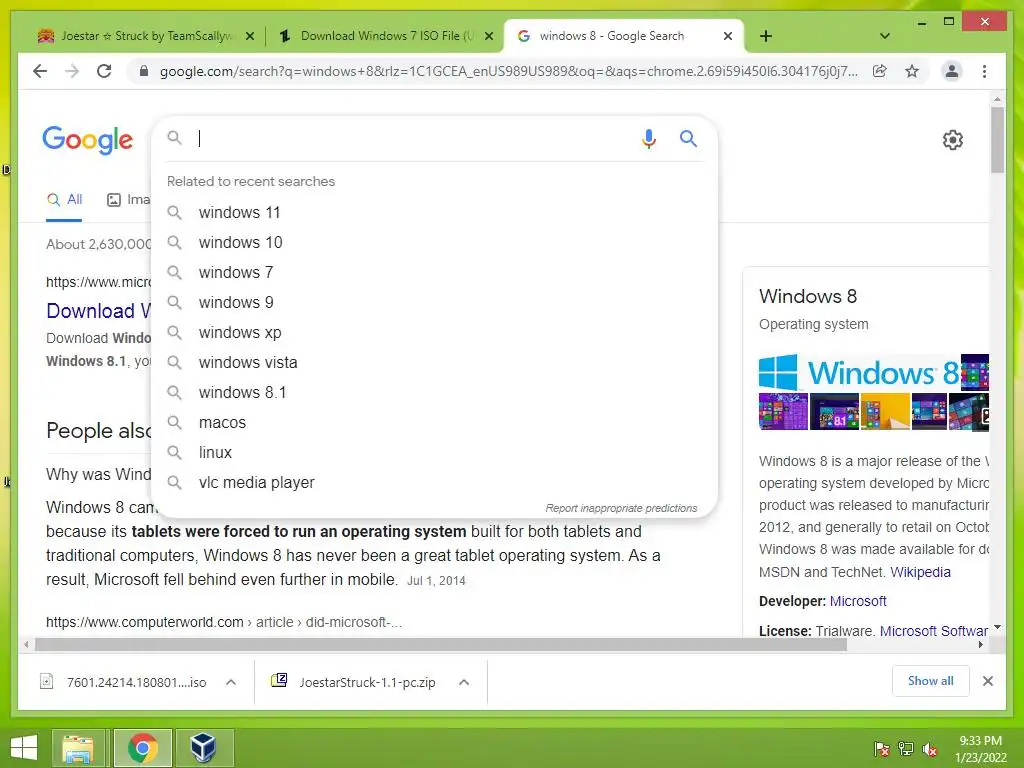Open File Explorer from the taskbar
Viewport: 1024px width, 768px height.
(78, 748)
